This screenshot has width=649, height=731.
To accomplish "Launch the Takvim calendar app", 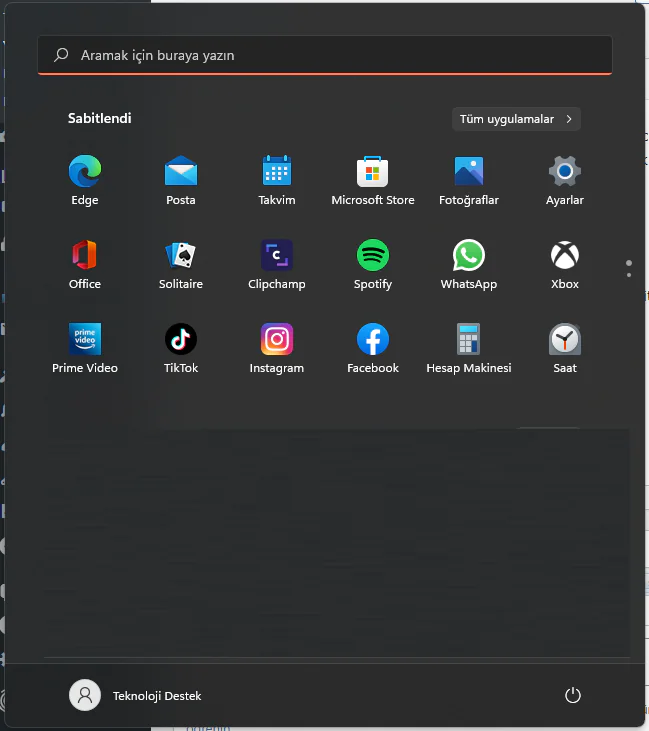I will tap(277, 180).
